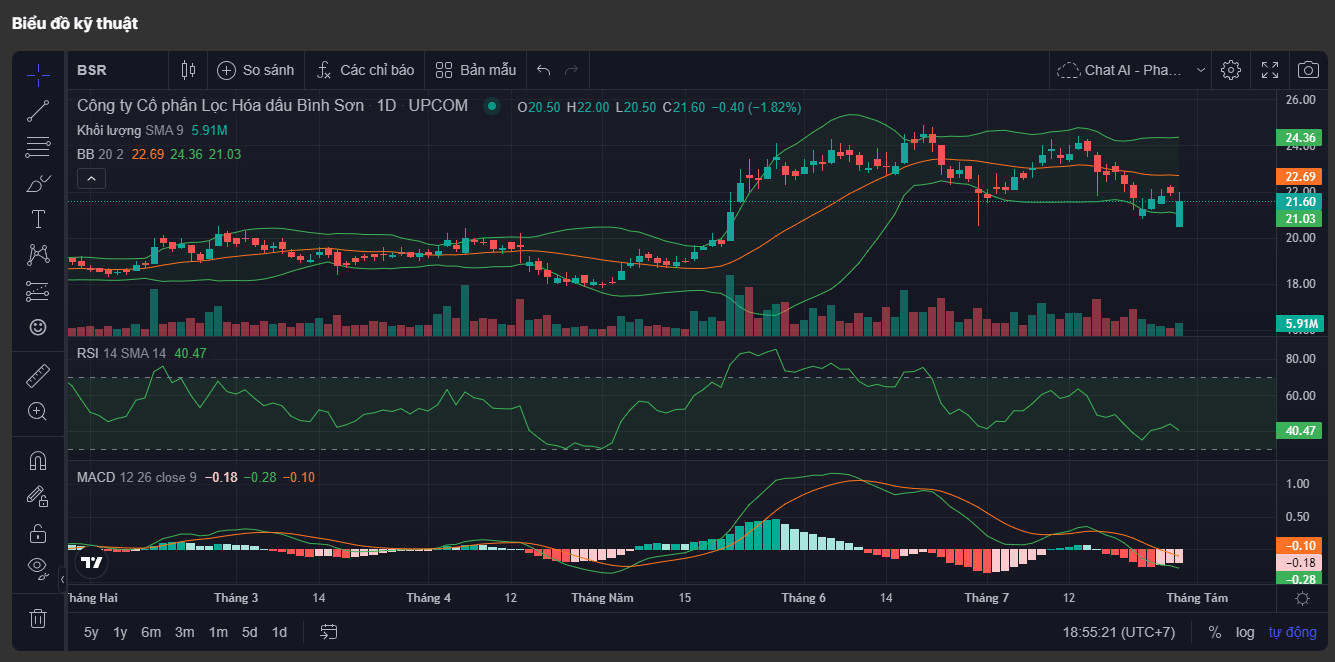Click the 22.69 orange basis price label
Screen dimensions: 1335x662
pyautogui.click(x=1300, y=176)
